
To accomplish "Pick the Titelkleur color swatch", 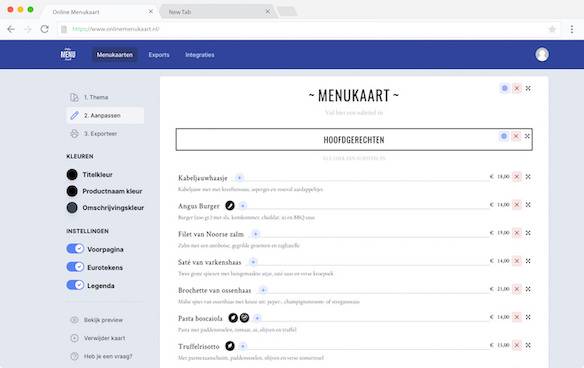I will click(x=72, y=174).
